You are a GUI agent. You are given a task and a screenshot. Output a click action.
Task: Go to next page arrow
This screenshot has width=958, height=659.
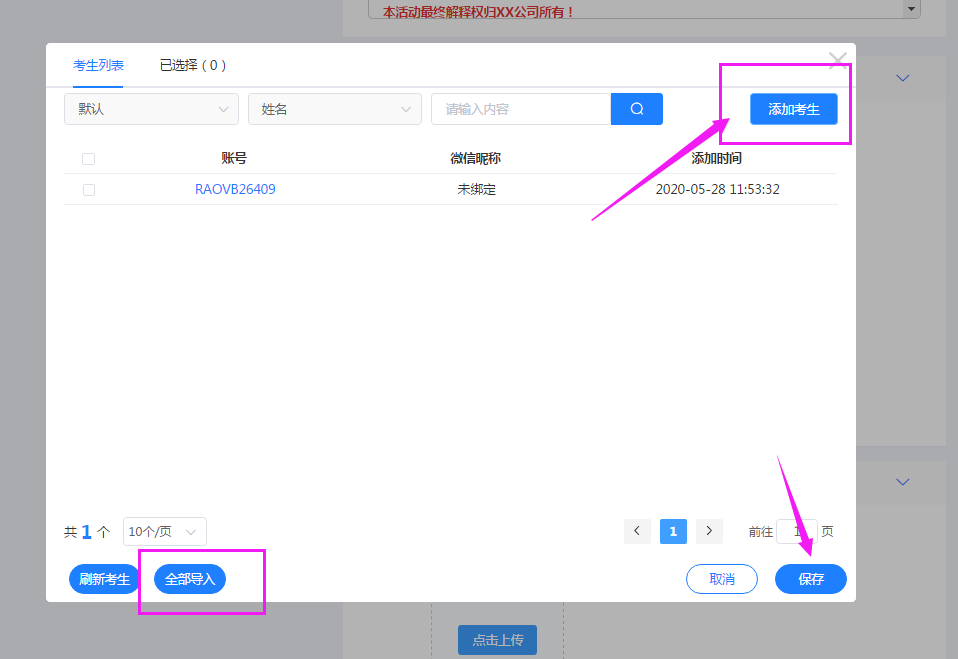(x=709, y=531)
